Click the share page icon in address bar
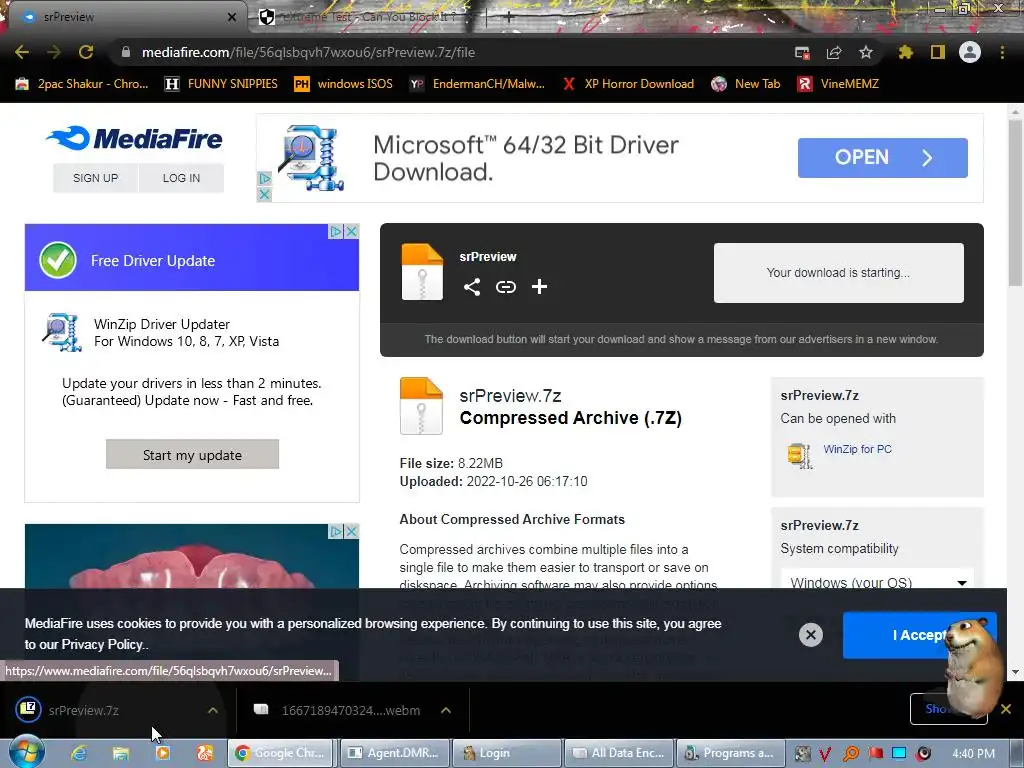 click(x=834, y=53)
